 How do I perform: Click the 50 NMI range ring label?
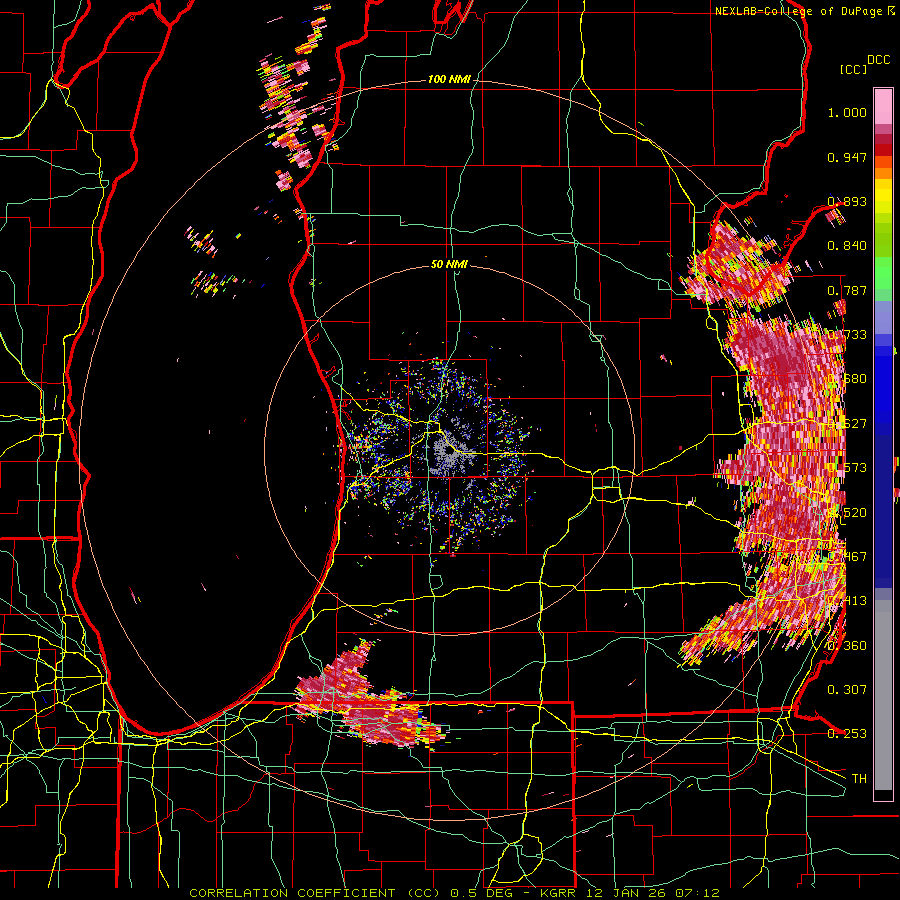click(449, 264)
